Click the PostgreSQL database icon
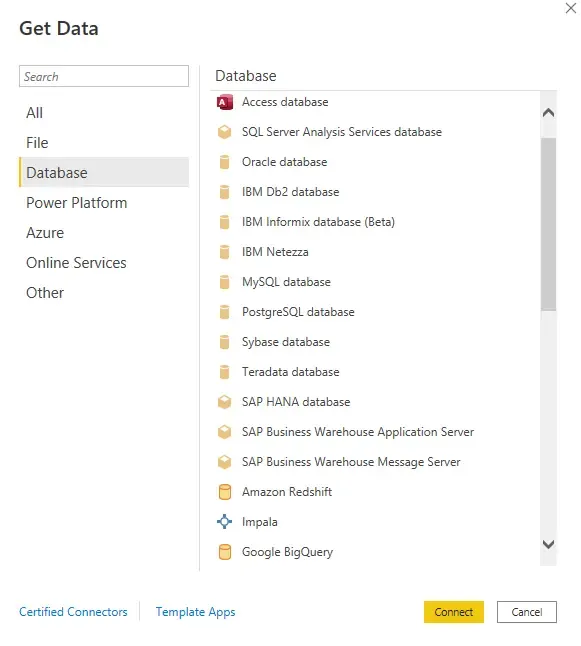Image resolution: width=581 pixels, height=646 pixels. 225,312
